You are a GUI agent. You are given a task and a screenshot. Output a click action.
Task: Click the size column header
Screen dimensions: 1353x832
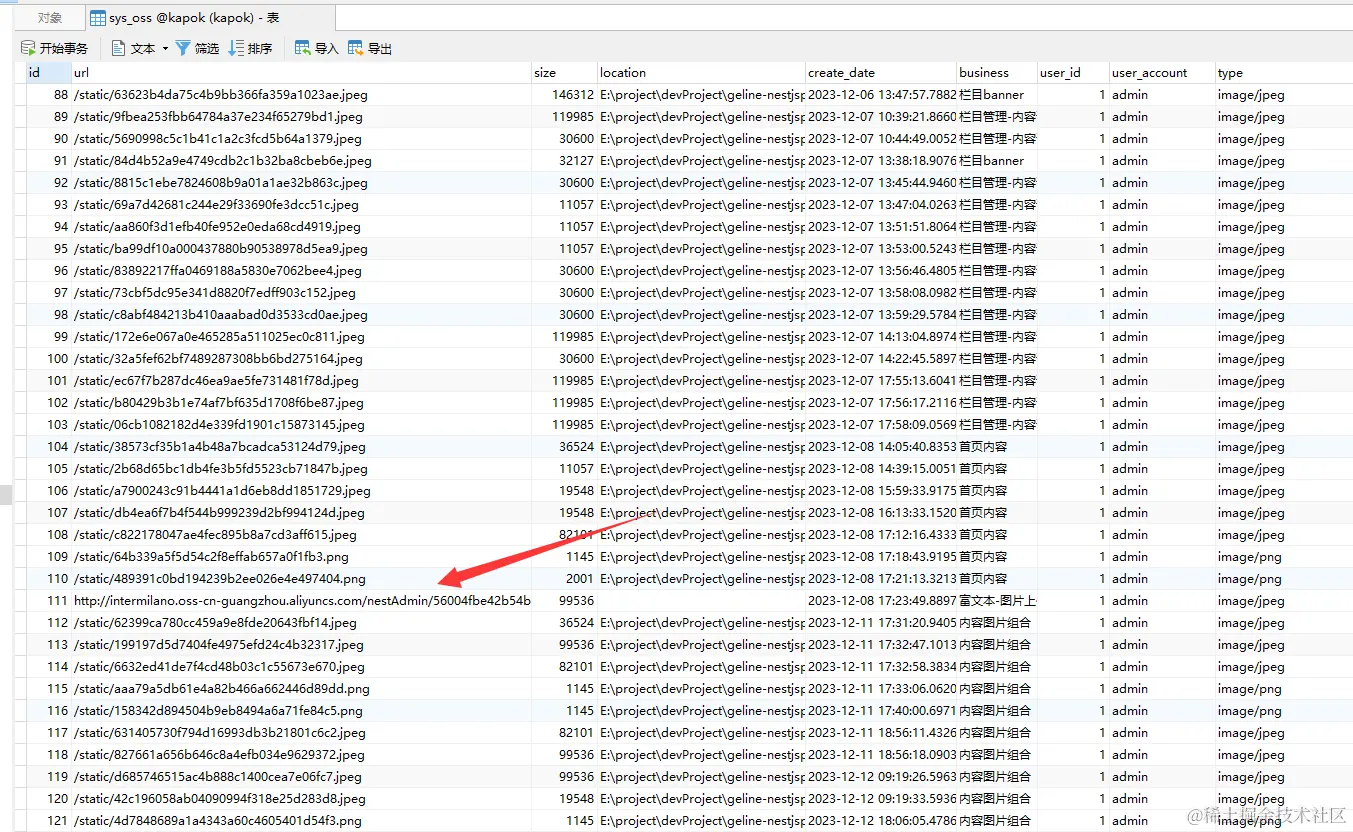[x=564, y=72]
